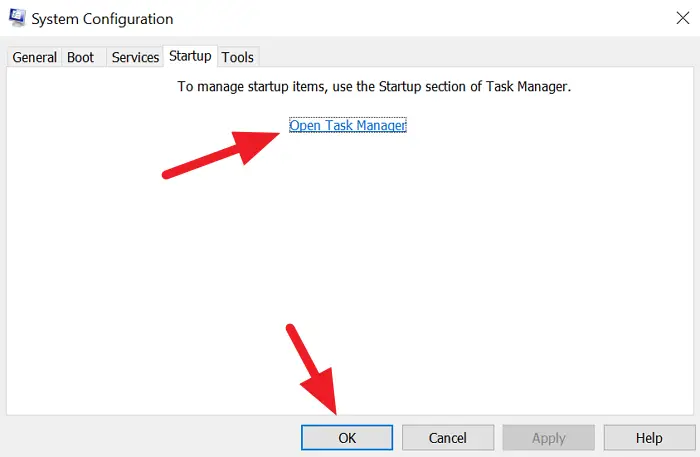Switch to the General tab
Screen dimensions: 700x457
[x=34, y=57]
